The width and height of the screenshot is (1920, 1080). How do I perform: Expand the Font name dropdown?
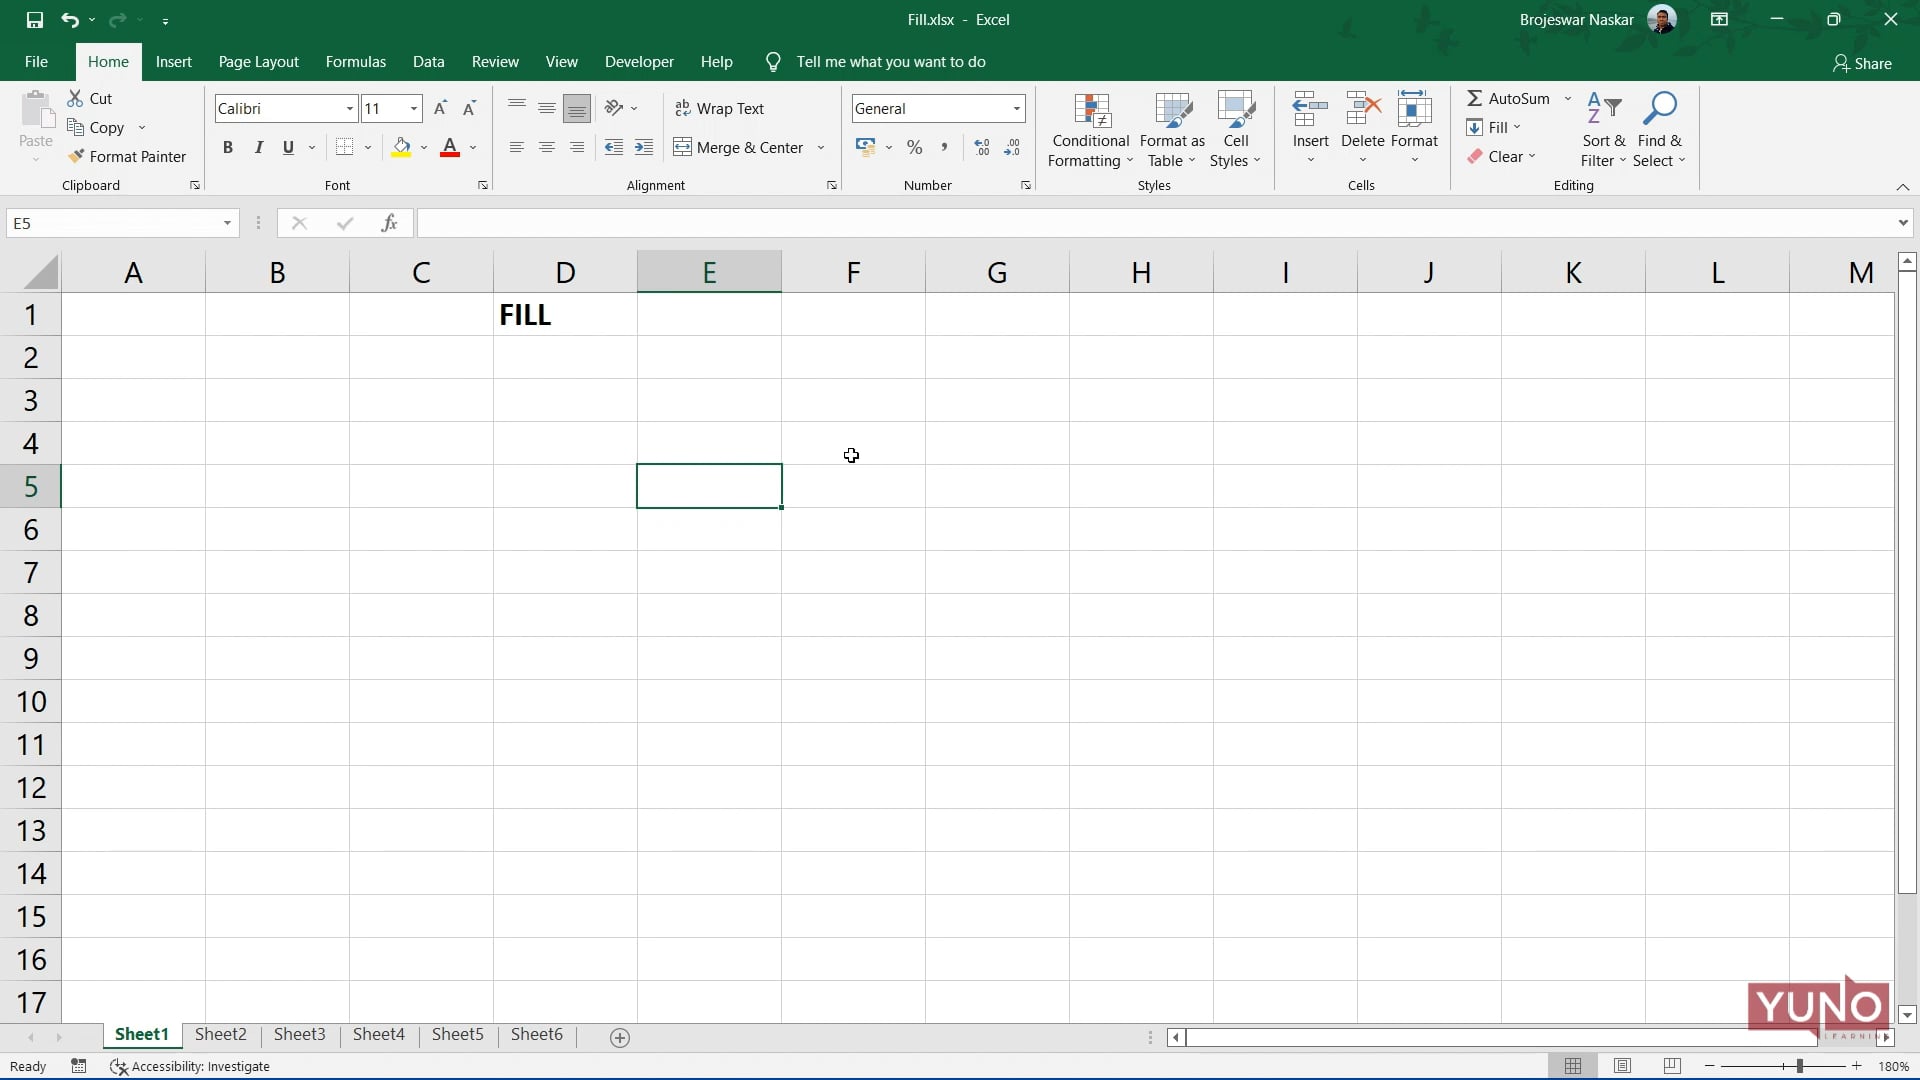pyautogui.click(x=348, y=108)
